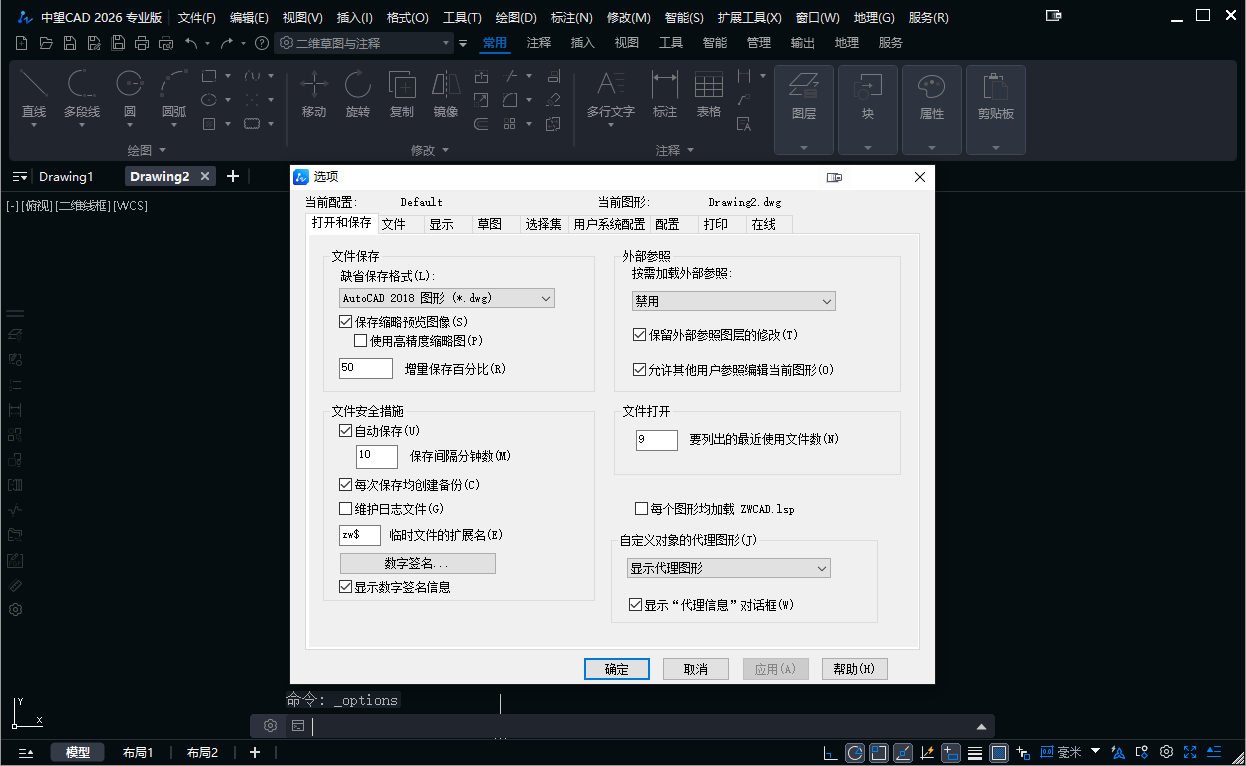Click the 保存间隔分钟数 input field

click(x=377, y=456)
